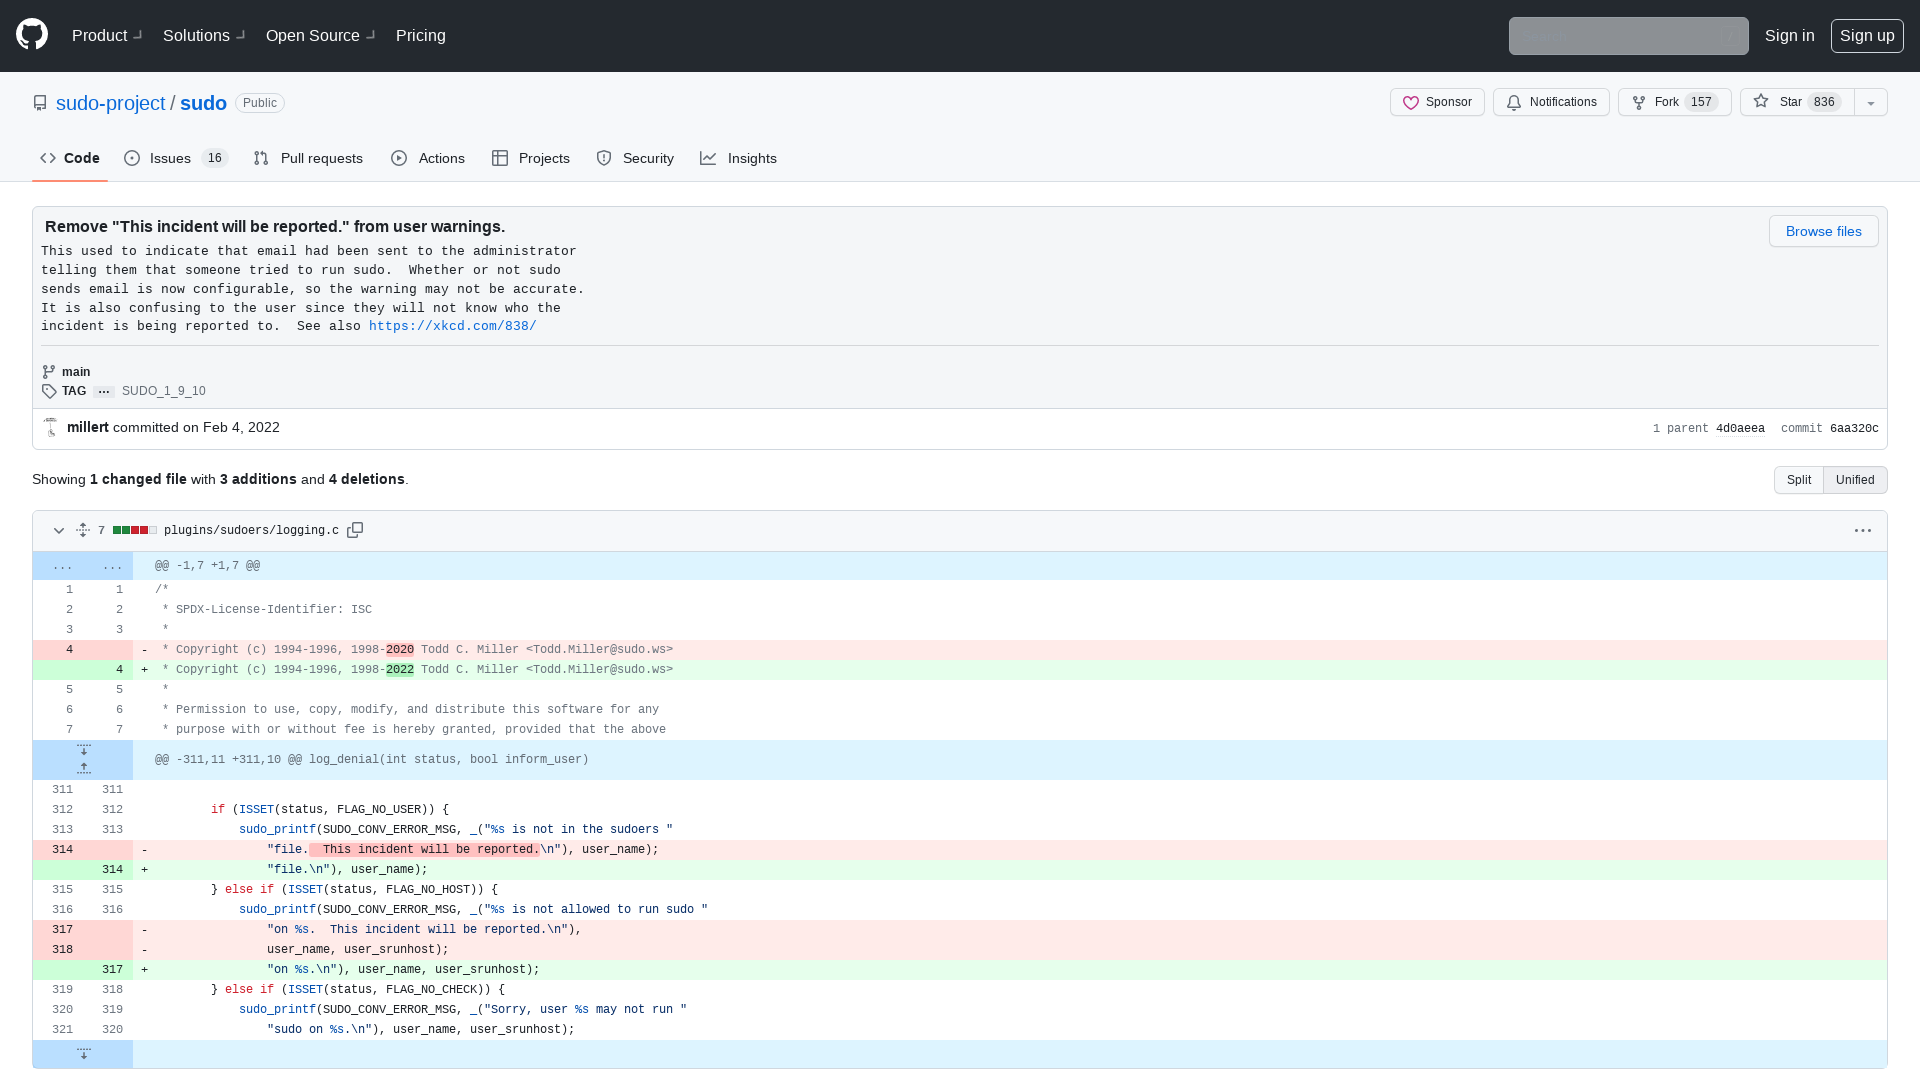Click the Security shield tab icon
The height and width of the screenshot is (1080, 1920).
(x=604, y=158)
